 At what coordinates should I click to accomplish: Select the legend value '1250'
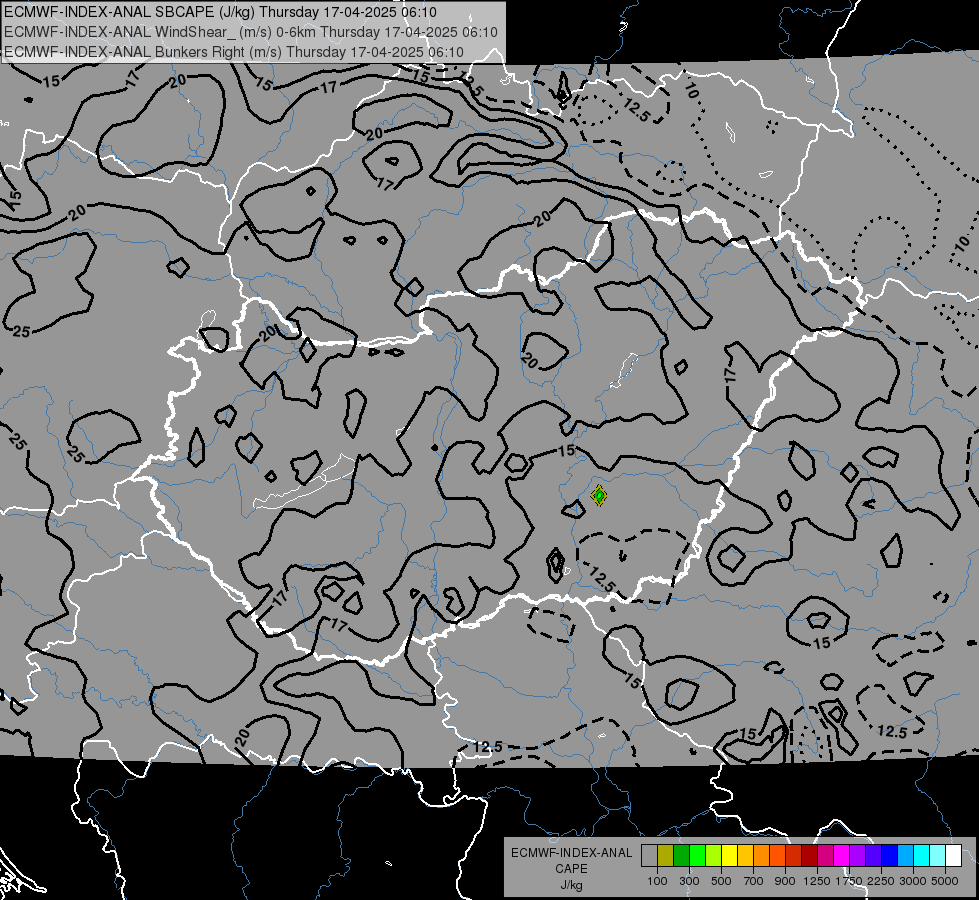point(817,881)
